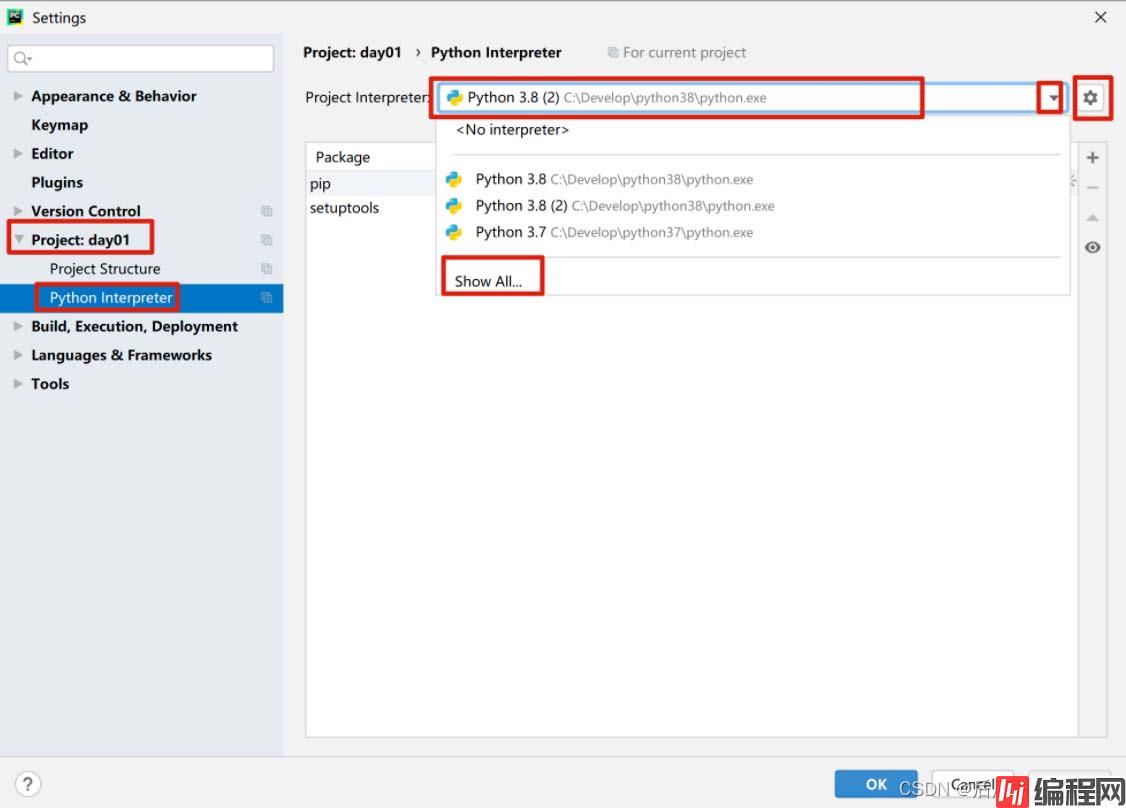This screenshot has height=808, width=1126.
Task: Expand the Appearance & Behavior section
Action: pyautogui.click(x=18, y=97)
